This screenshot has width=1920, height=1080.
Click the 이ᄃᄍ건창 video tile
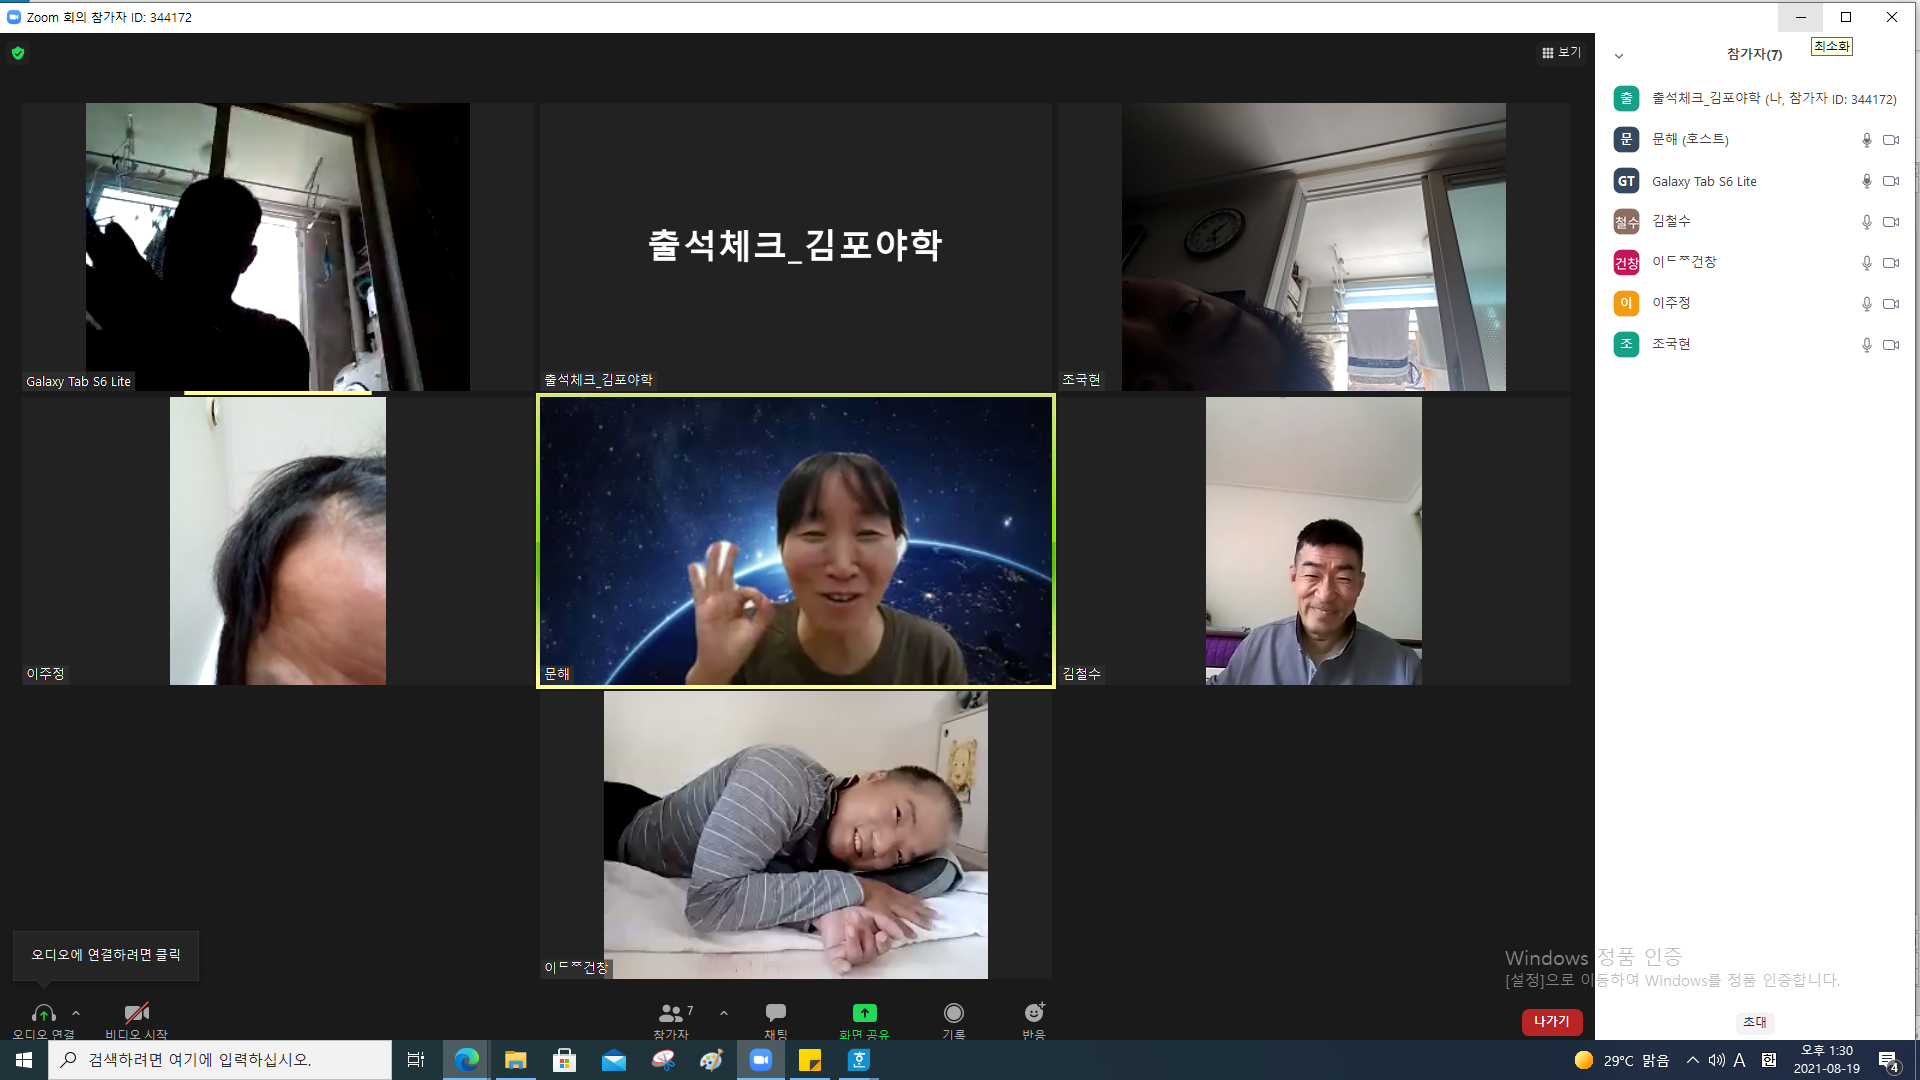coord(796,835)
